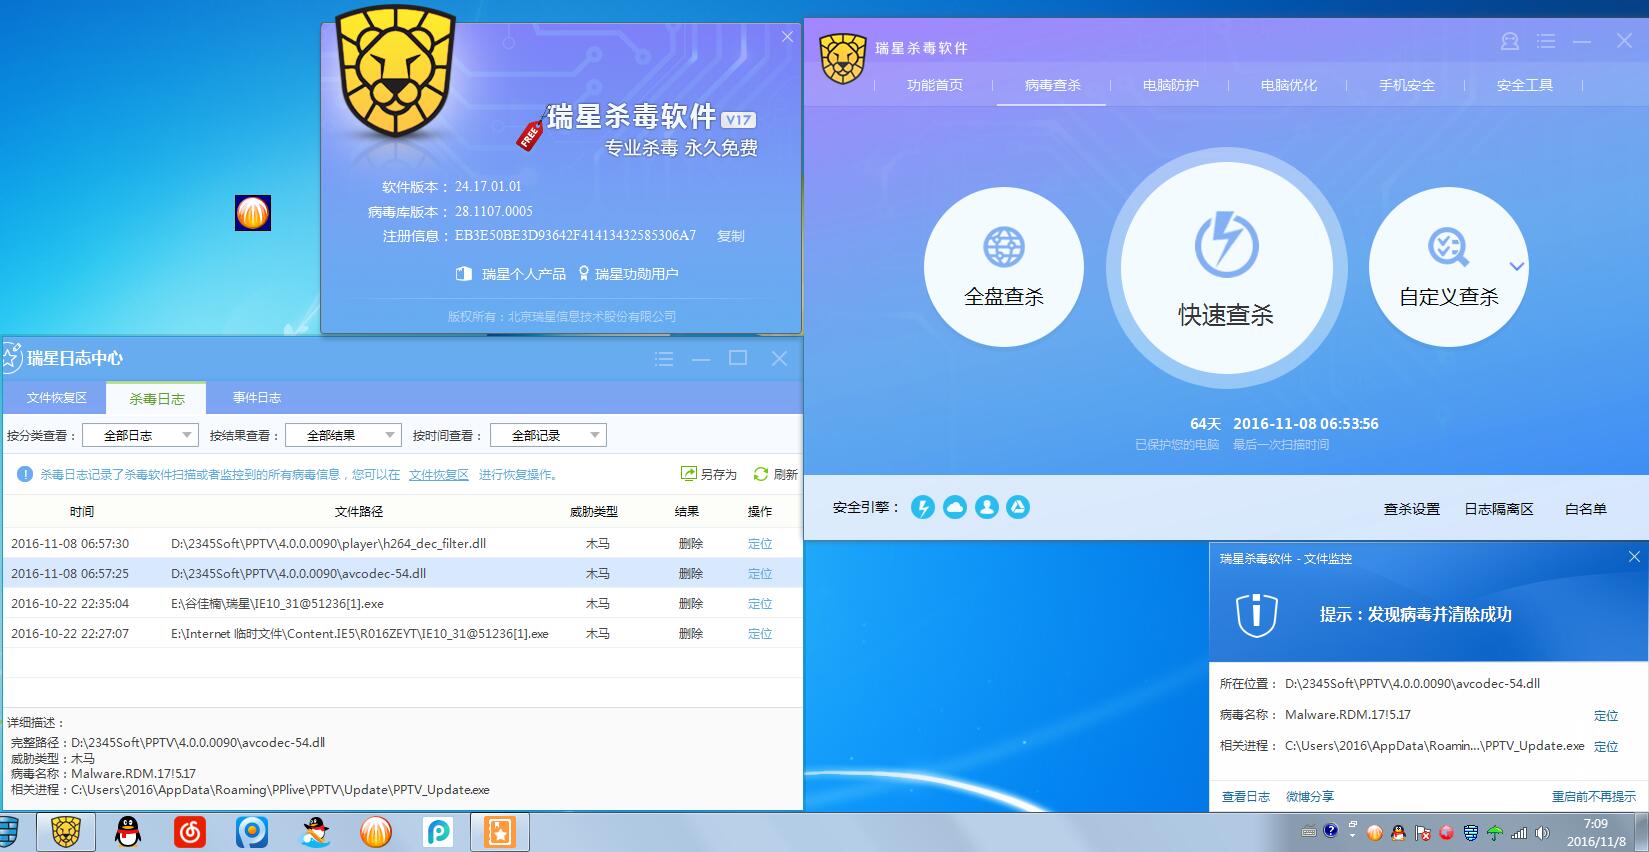Switch to 电脑优化 tab
1649x852 pixels.
coord(1289,85)
